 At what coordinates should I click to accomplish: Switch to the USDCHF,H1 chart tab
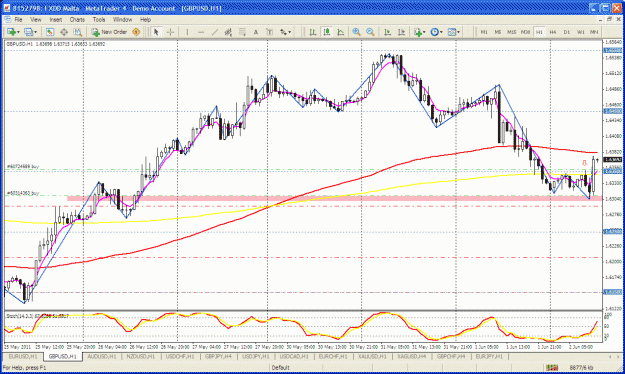tap(180, 356)
